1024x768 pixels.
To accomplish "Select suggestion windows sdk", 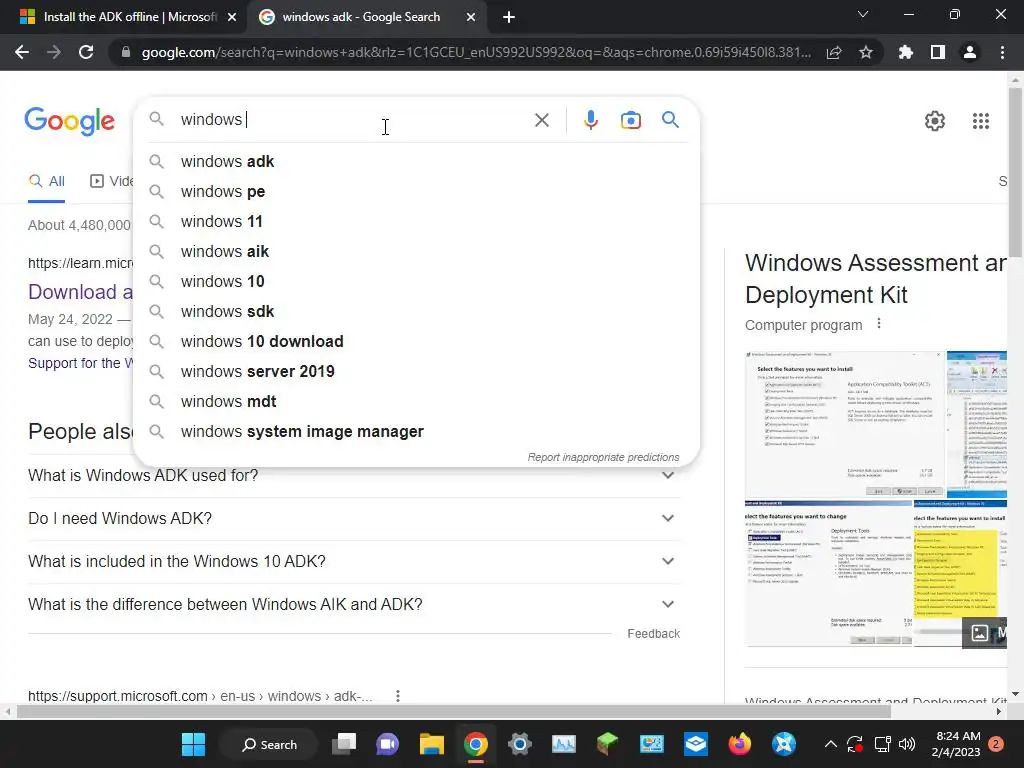I will click(x=416, y=312).
